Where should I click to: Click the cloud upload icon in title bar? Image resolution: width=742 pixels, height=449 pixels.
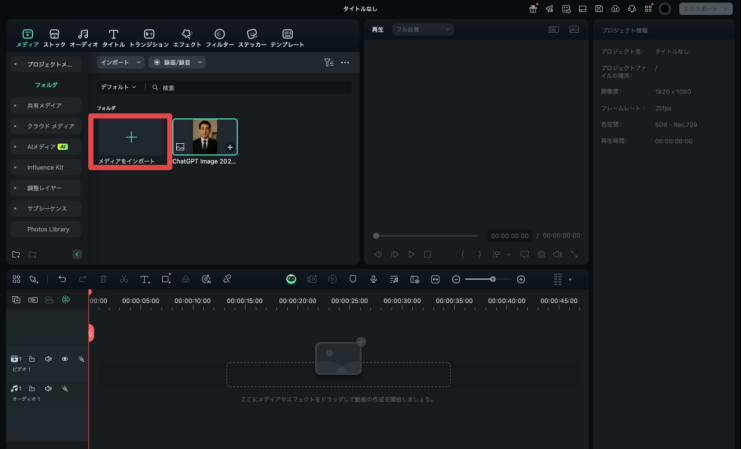tap(616, 8)
